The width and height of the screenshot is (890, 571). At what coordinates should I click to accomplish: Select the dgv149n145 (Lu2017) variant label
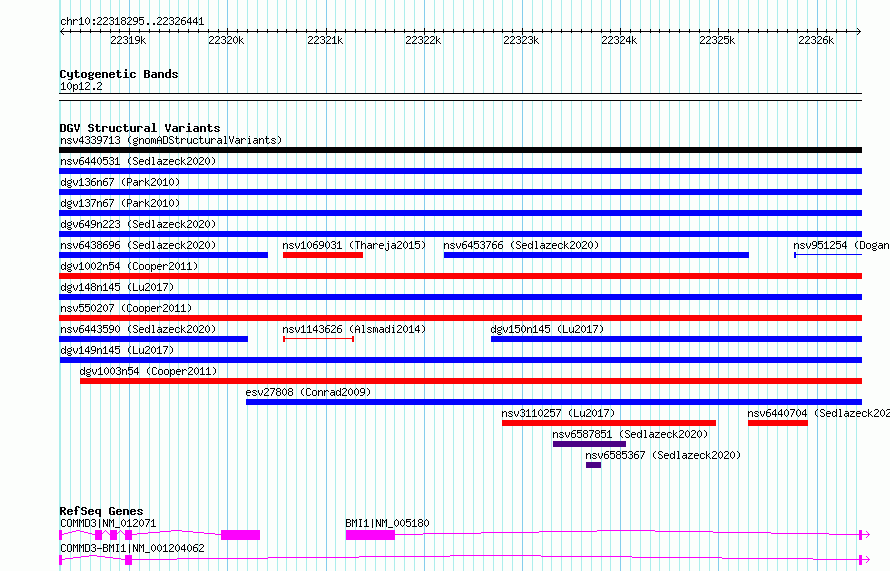[117, 350]
